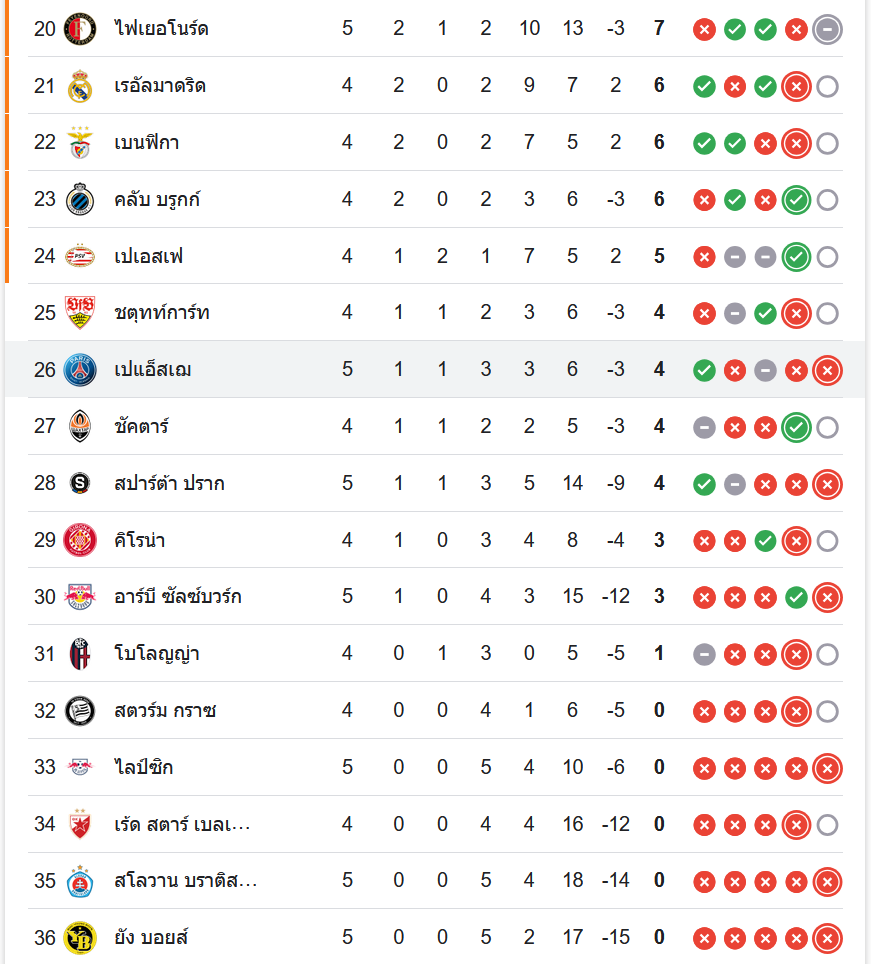Viewport: 871px width, 964px height.
Task: Click RB Salzburg's only green win icon
Action: tap(796, 598)
